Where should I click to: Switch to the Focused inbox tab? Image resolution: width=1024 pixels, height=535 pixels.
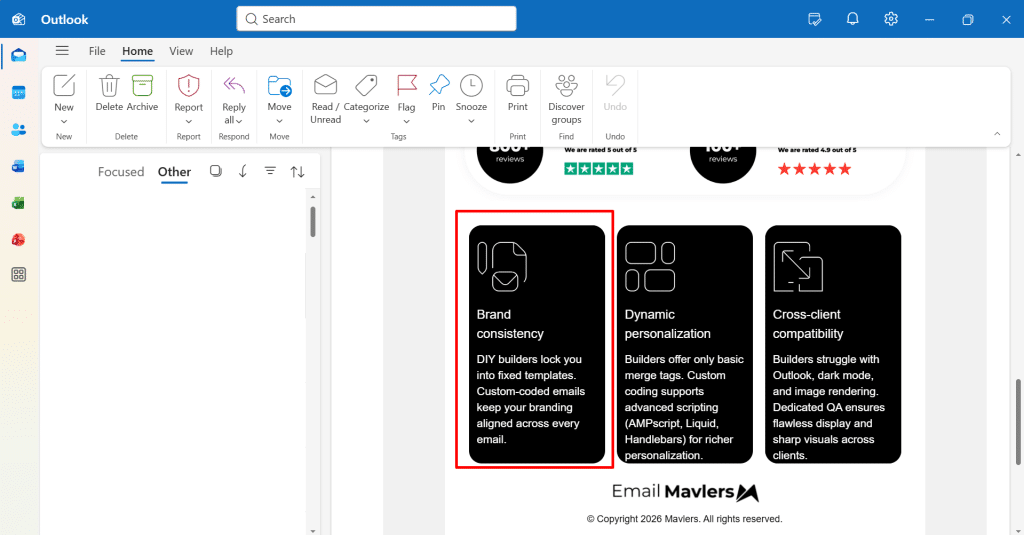121,172
